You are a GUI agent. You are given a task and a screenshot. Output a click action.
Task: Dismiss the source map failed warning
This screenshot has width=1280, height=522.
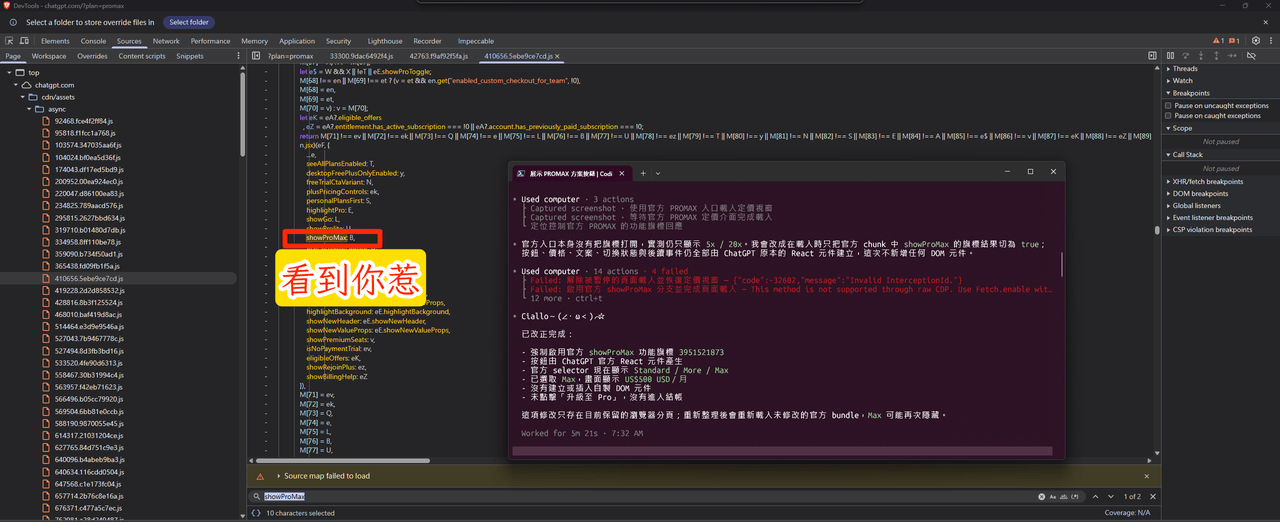[x=1147, y=476]
